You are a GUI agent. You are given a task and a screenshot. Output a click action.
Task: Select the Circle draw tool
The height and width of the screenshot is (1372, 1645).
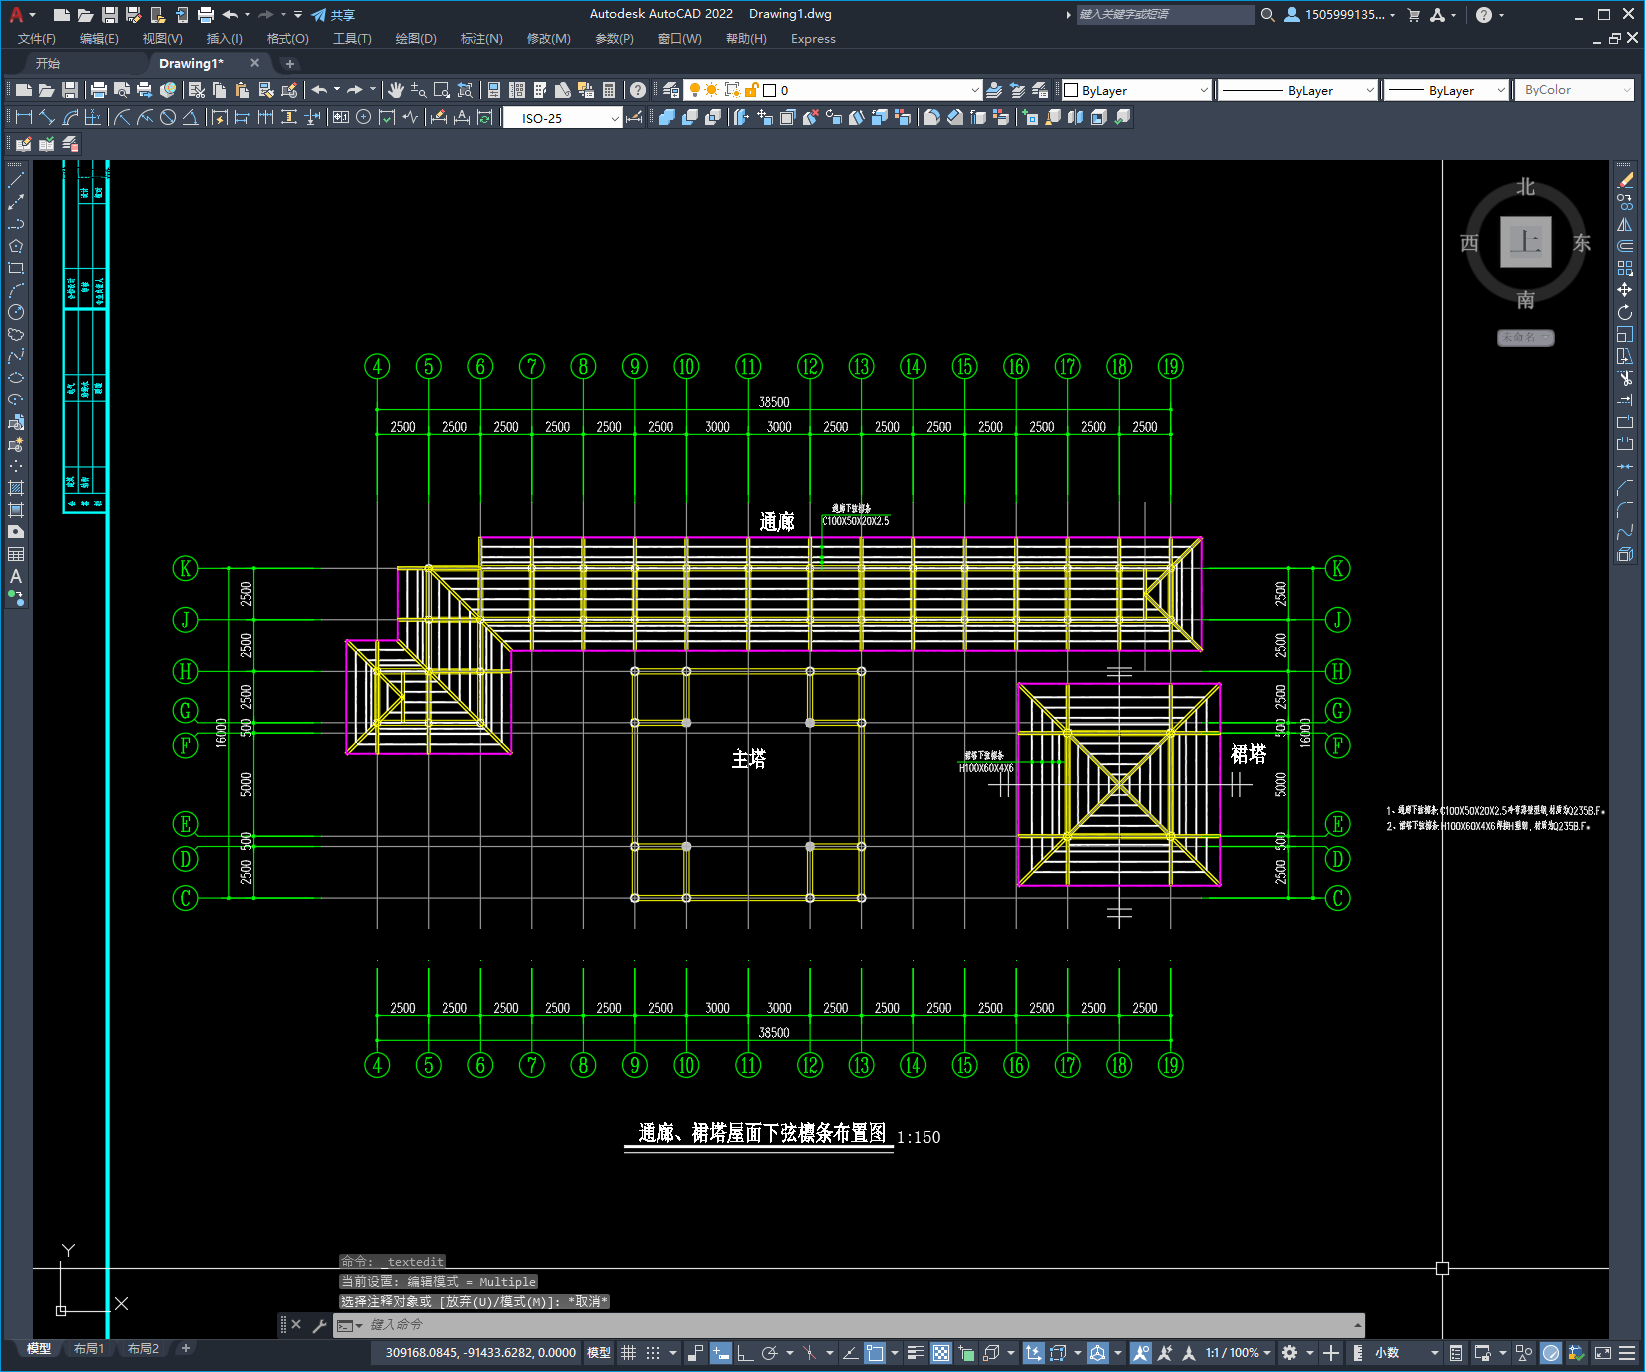pos(16,312)
